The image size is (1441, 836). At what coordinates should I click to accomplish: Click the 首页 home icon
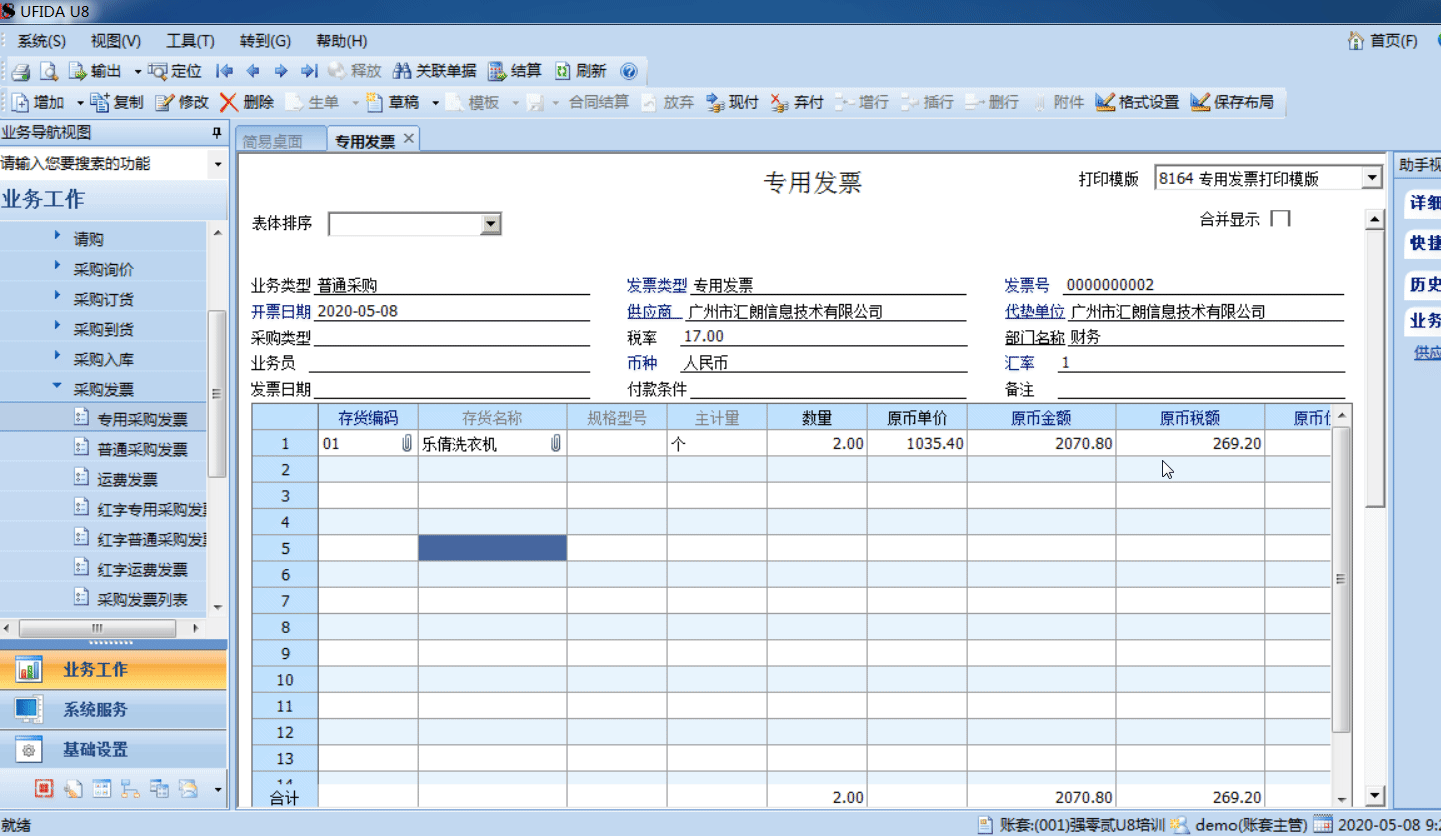[x=1356, y=41]
